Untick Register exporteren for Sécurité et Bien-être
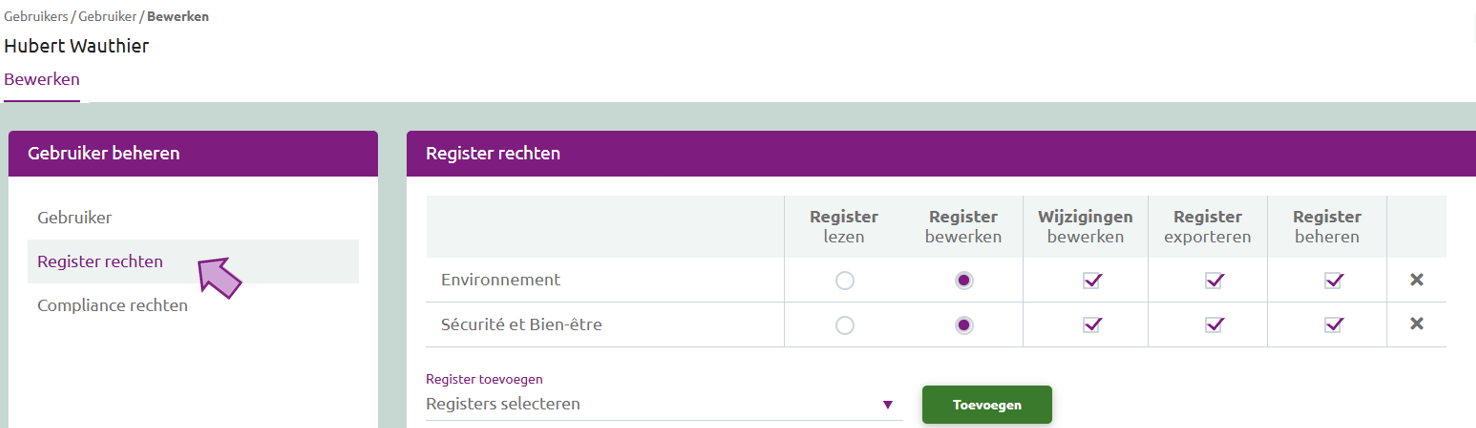 click(x=1214, y=324)
